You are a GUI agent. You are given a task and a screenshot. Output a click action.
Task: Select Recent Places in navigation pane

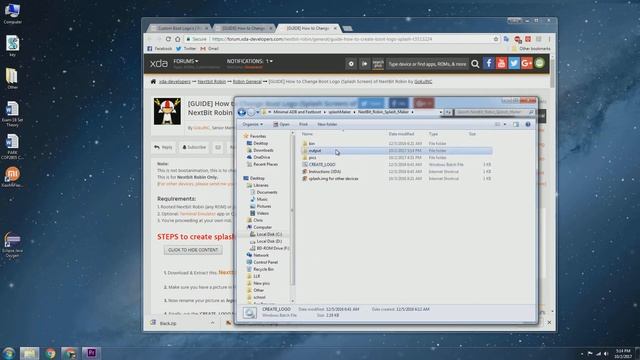point(265,164)
